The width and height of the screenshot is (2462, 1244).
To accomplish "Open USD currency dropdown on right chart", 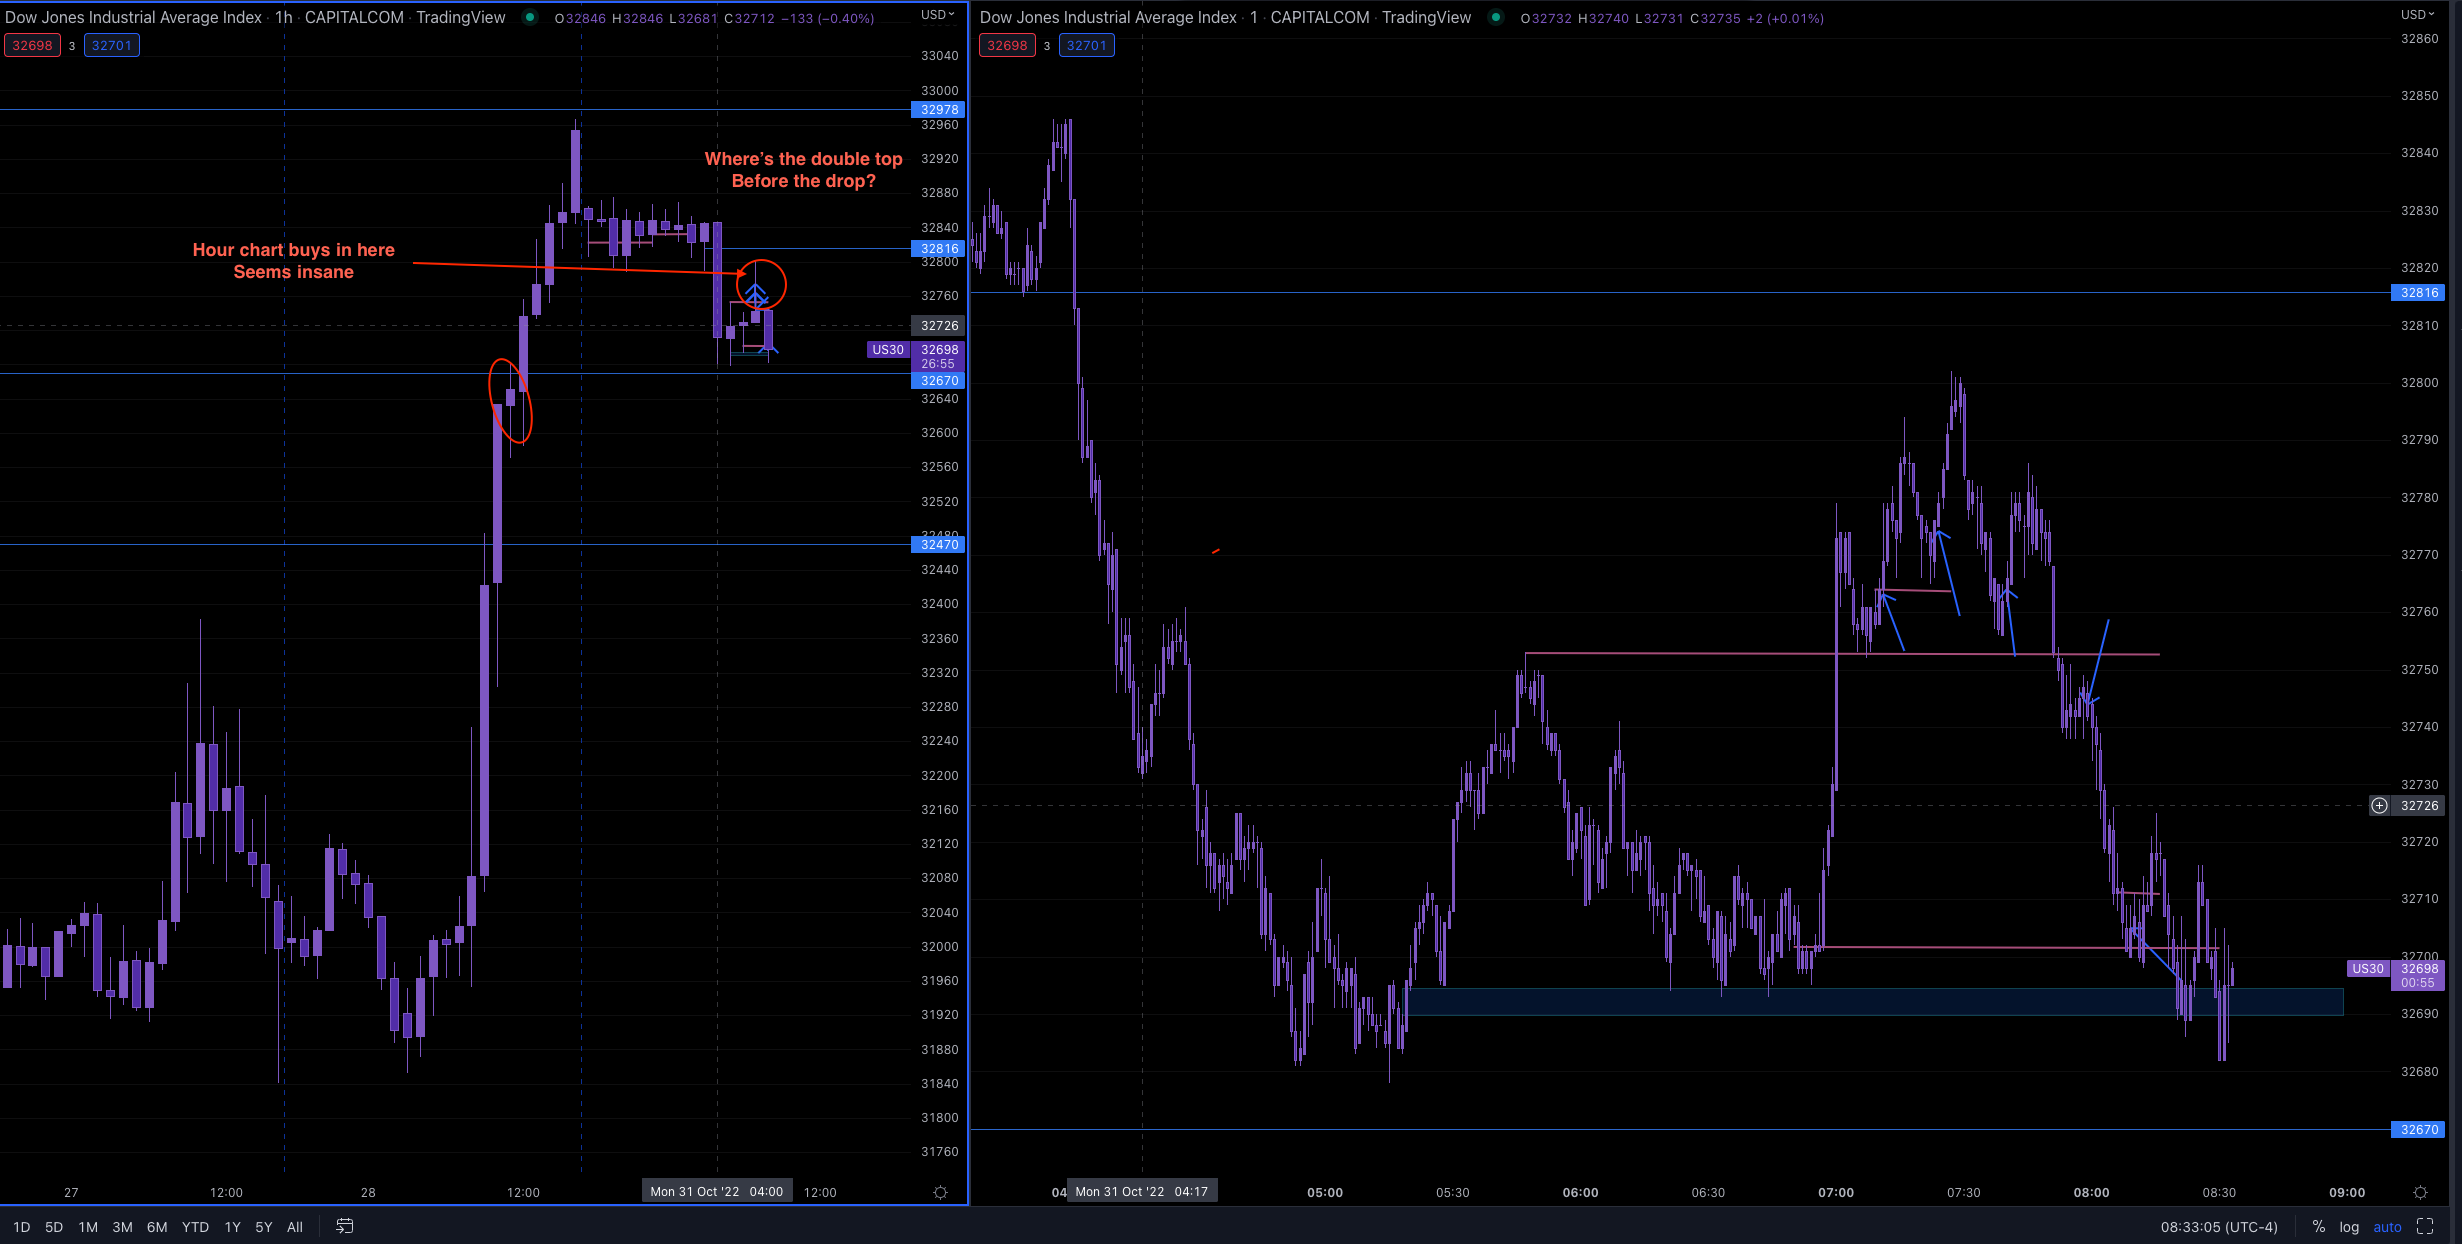I will [2417, 14].
